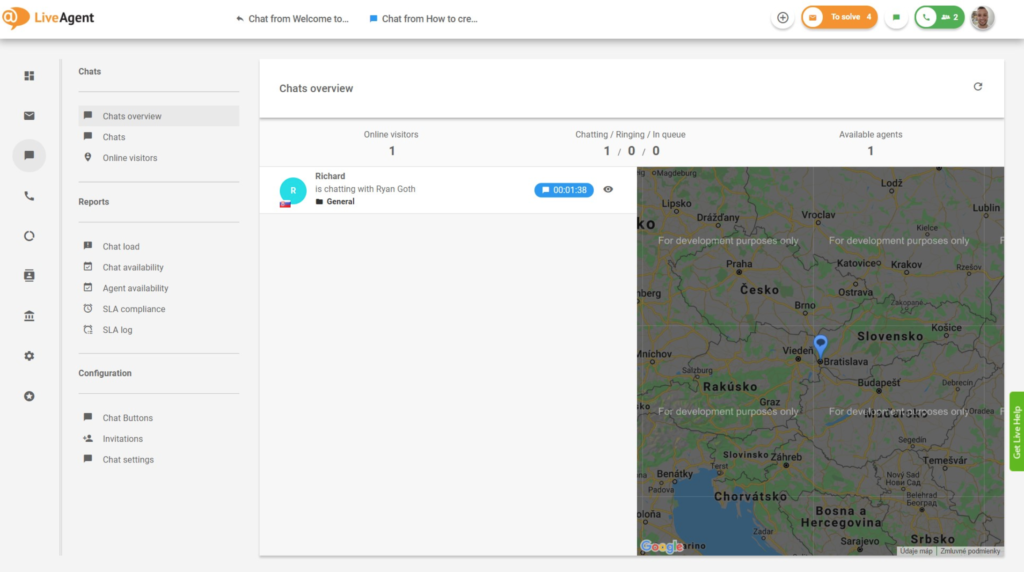The width and height of the screenshot is (1024, 572).
Task: Open the Configuration gear icon in sidebar
Action: [29, 356]
